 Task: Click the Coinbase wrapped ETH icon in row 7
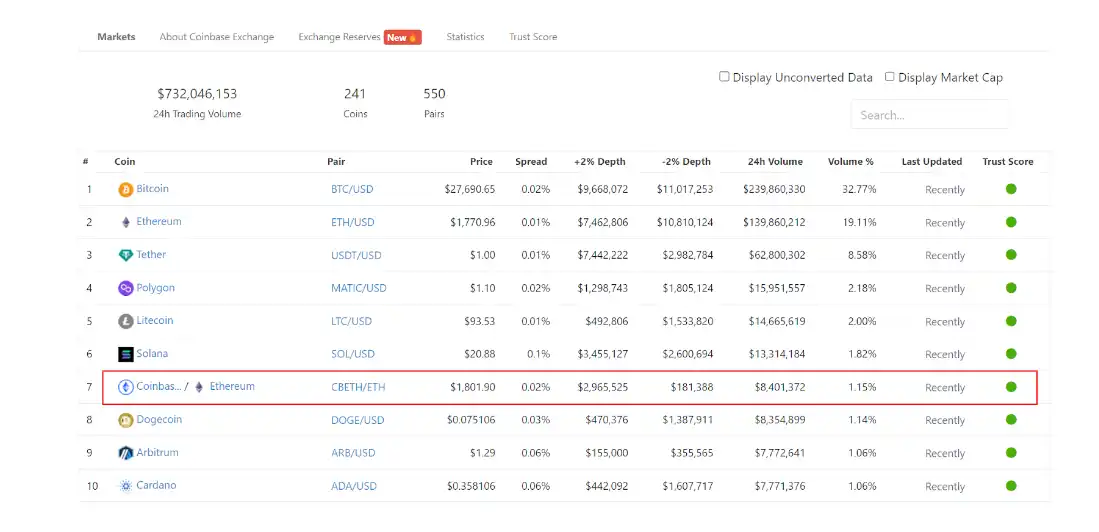pyautogui.click(x=125, y=387)
